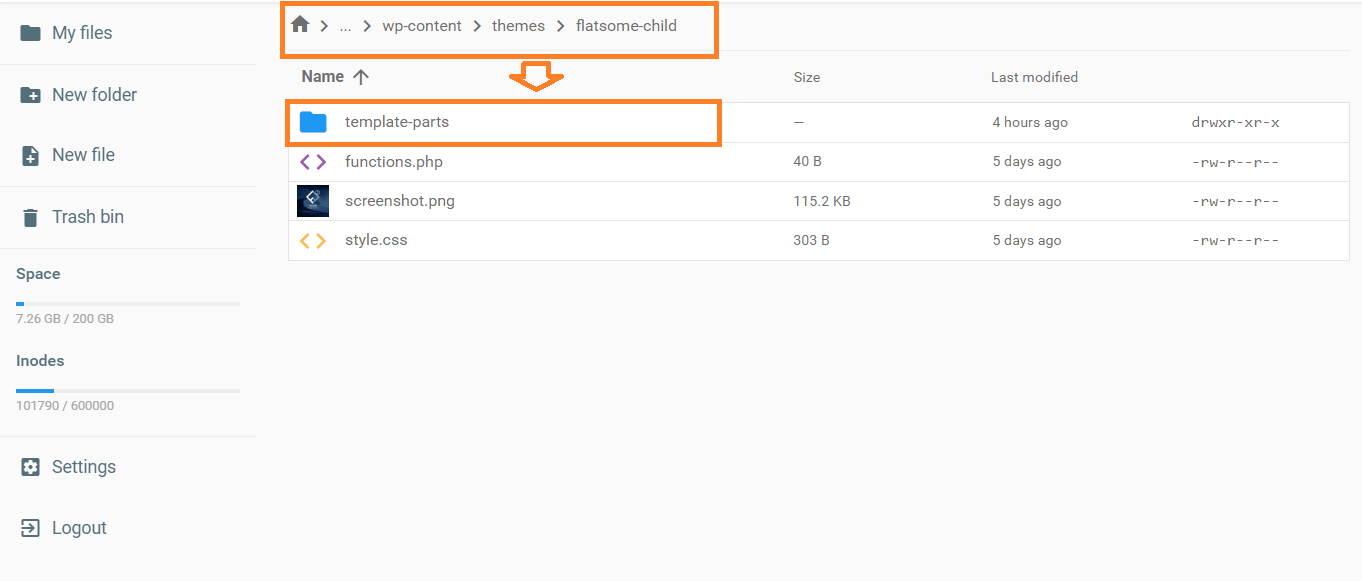Expand the breadcrumb ellipsis path
The width and height of the screenshot is (1362, 581).
pyautogui.click(x=345, y=26)
